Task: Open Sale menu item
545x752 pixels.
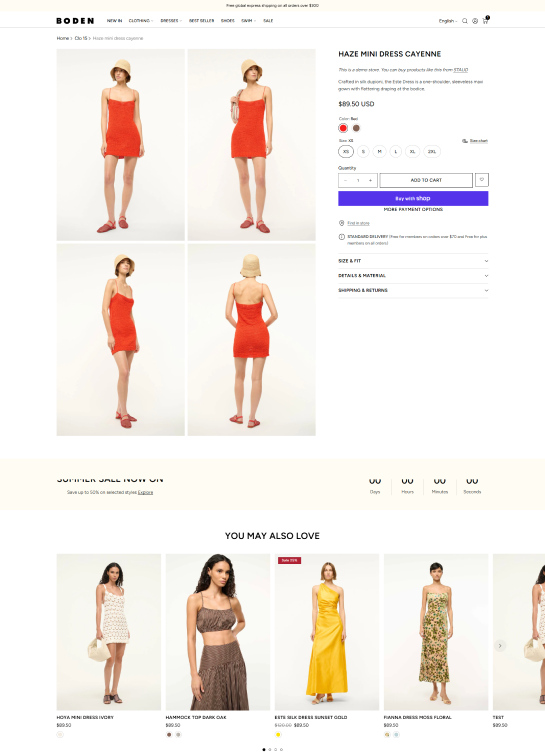Action: click(268, 21)
